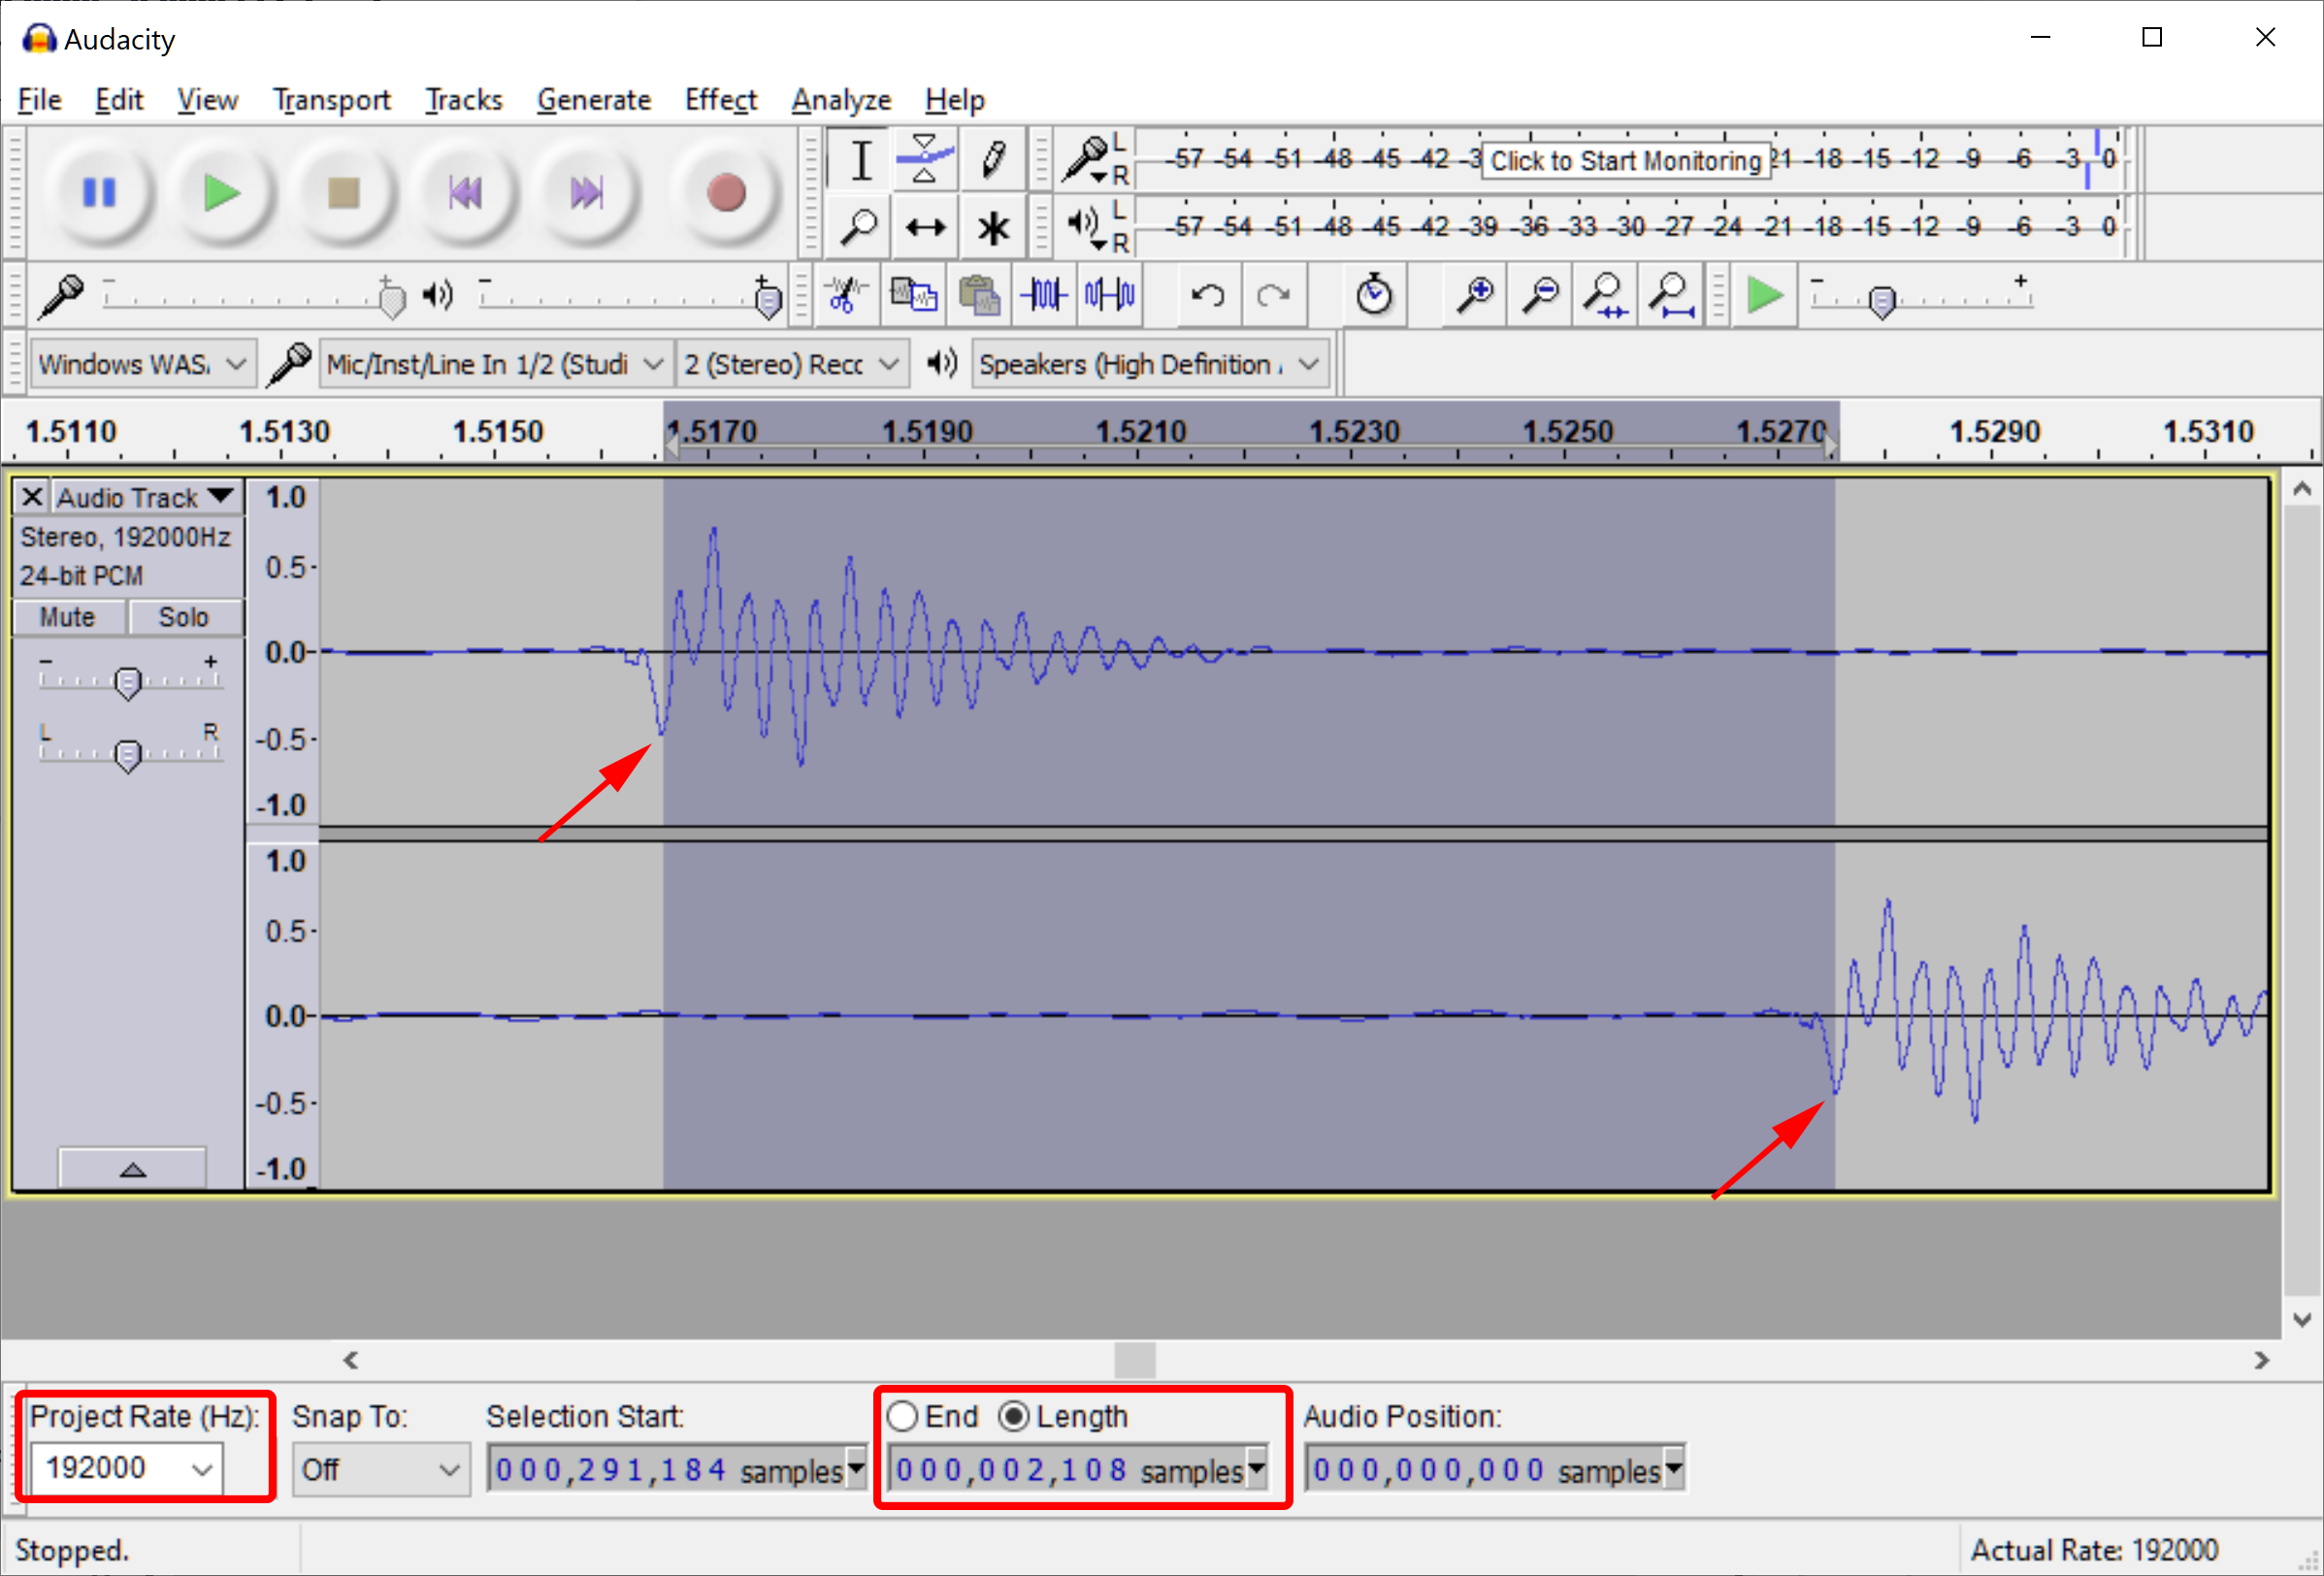Select the Time Shift tool

tap(926, 227)
